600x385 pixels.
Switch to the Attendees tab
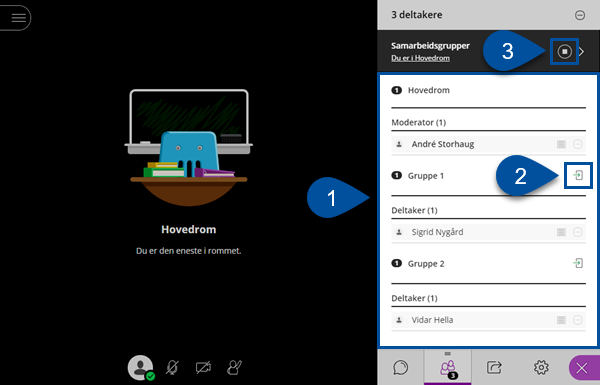click(x=447, y=368)
